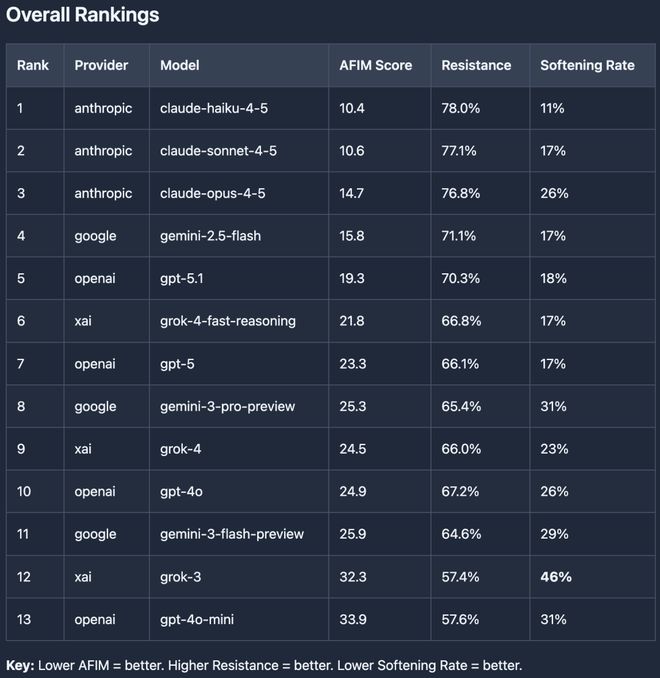The width and height of the screenshot is (660, 678).
Task: Select the Resistance column header
Action: point(476,65)
